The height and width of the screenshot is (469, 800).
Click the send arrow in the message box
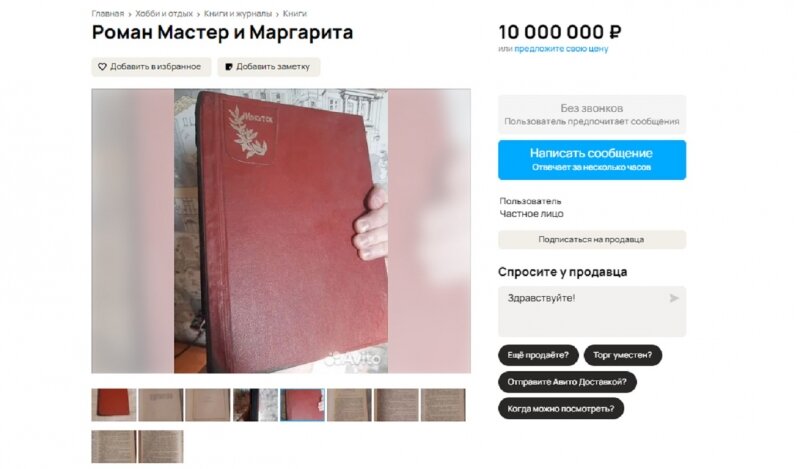(674, 298)
